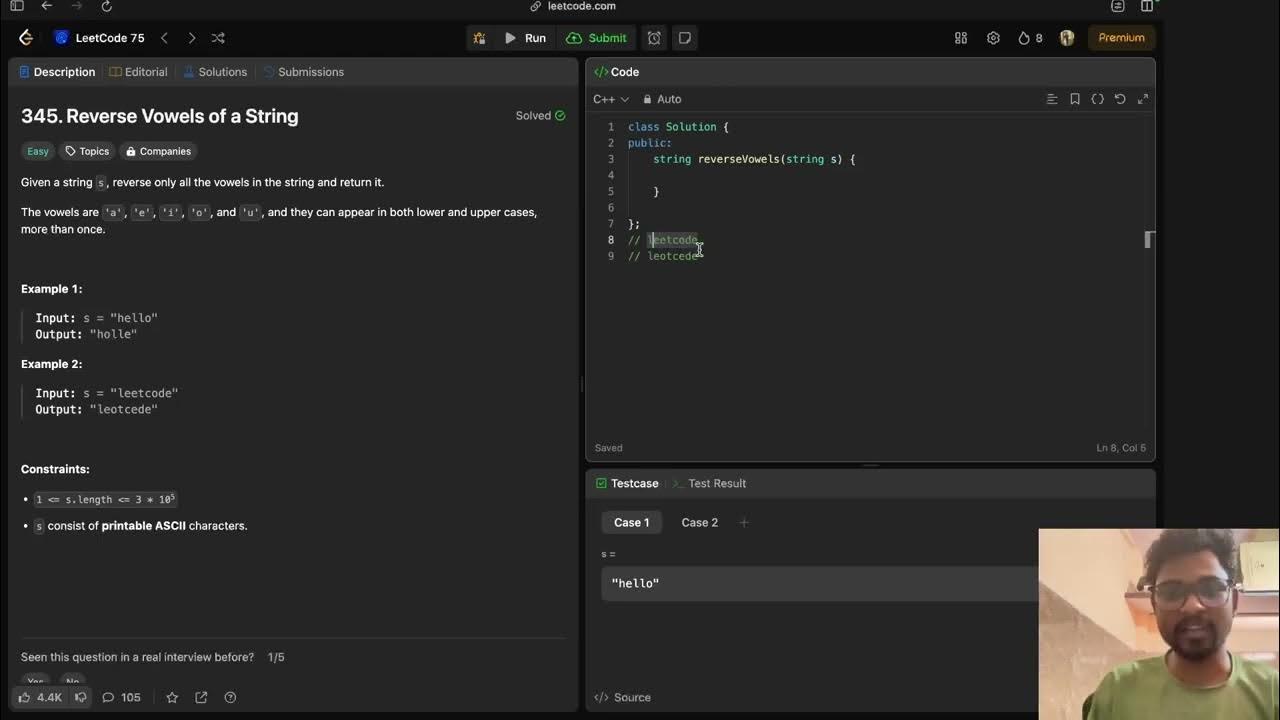The height and width of the screenshot is (720, 1280).
Task: Open the debugger icon beside Run
Action: pos(480,38)
